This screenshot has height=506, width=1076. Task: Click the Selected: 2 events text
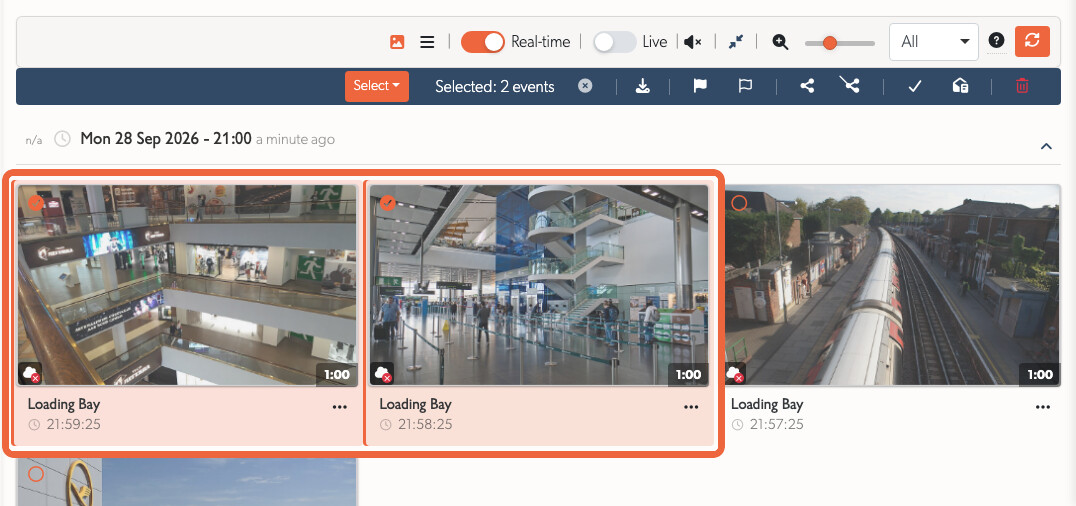point(495,87)
